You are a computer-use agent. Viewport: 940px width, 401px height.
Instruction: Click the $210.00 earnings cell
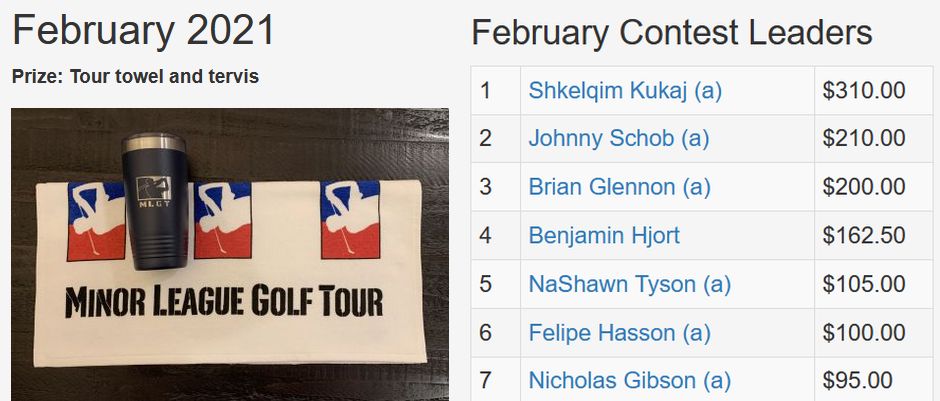coord(873,139)
